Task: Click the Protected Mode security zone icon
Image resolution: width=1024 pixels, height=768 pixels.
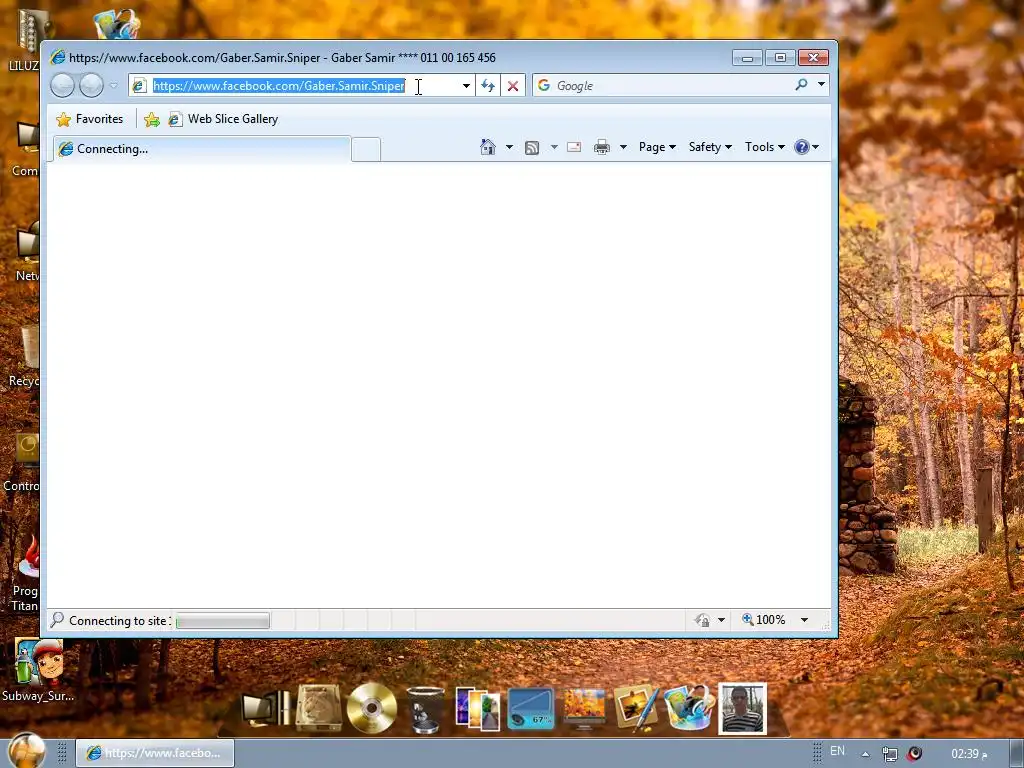Action: (703, 620)
